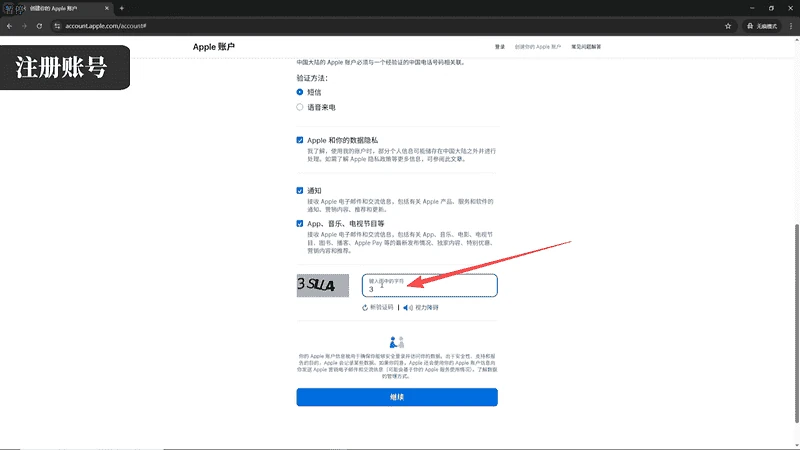Click the blue privacy handshake icon

point(396,342)
